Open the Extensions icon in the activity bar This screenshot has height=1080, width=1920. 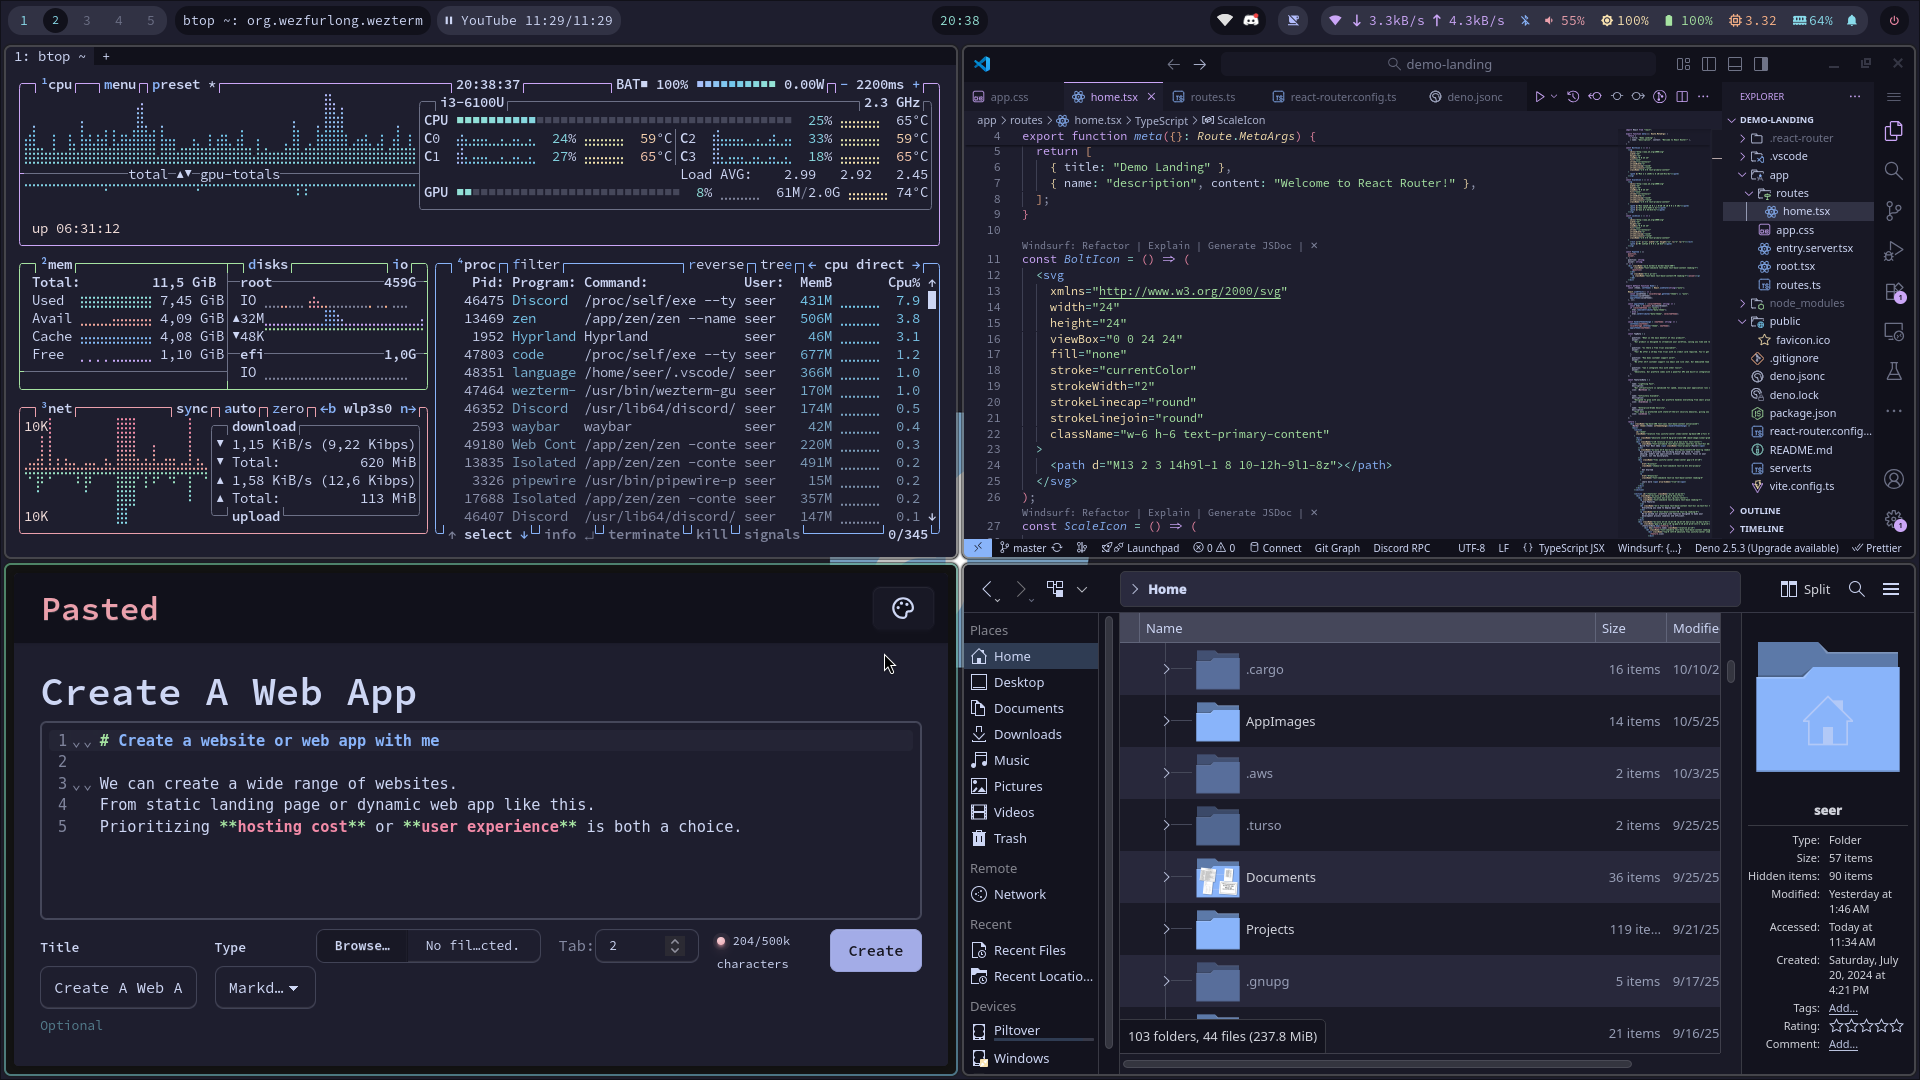point(1895,292)
